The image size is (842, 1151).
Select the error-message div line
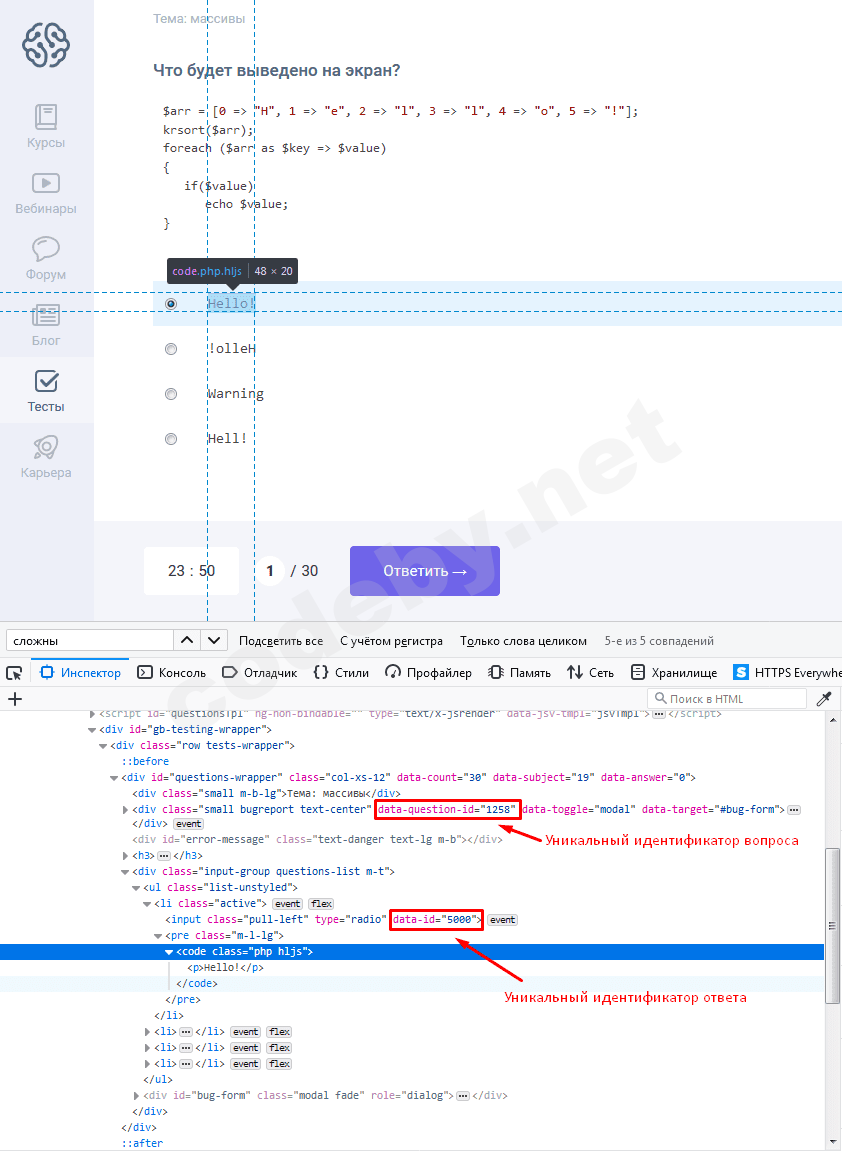317,839
